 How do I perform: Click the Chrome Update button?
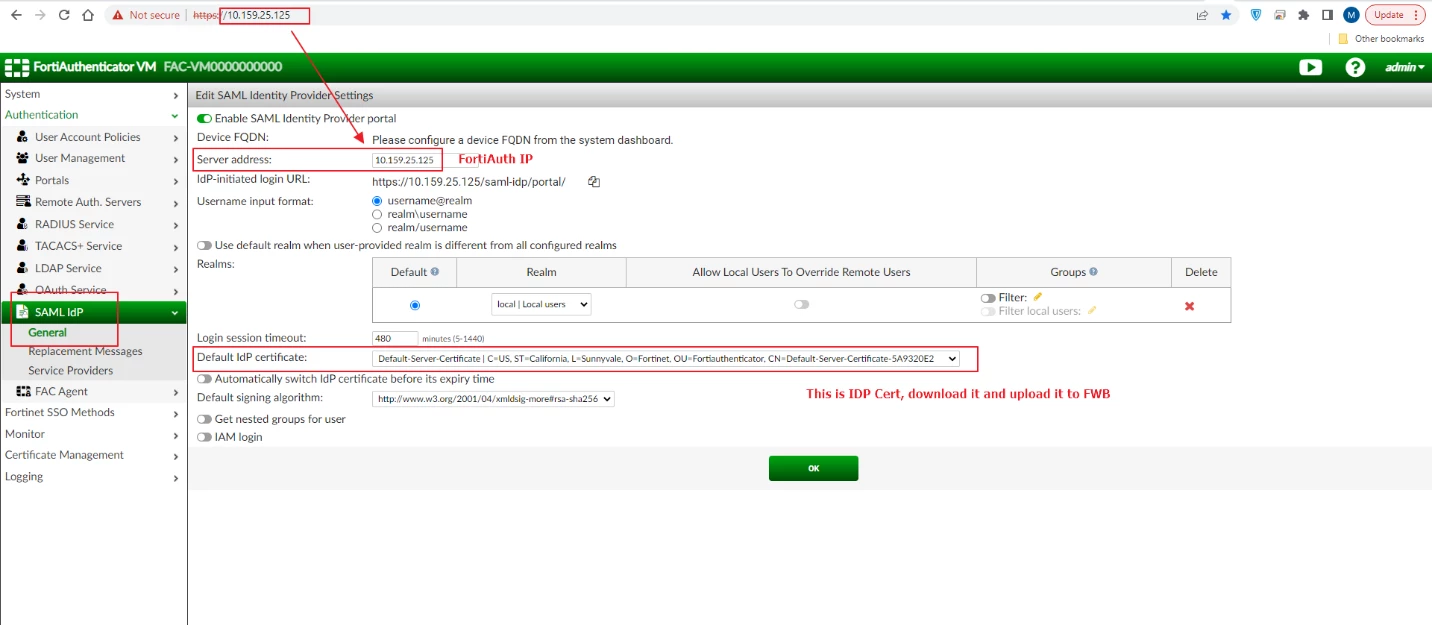point(1396,15)
